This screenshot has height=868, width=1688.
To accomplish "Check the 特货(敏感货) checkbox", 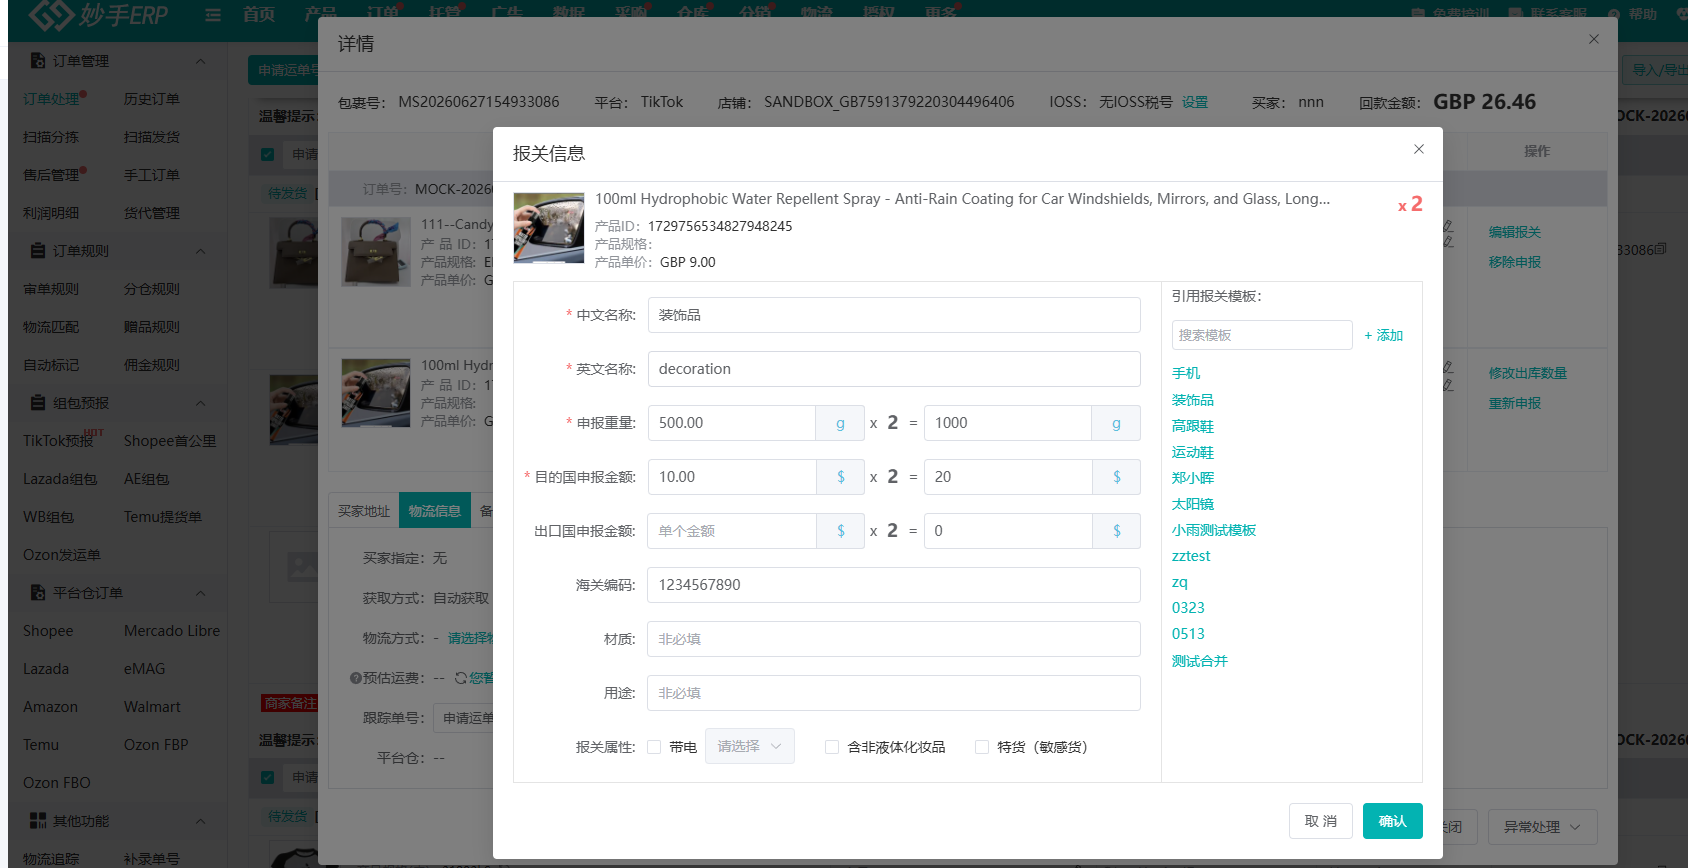I will (x=982, y=747).
